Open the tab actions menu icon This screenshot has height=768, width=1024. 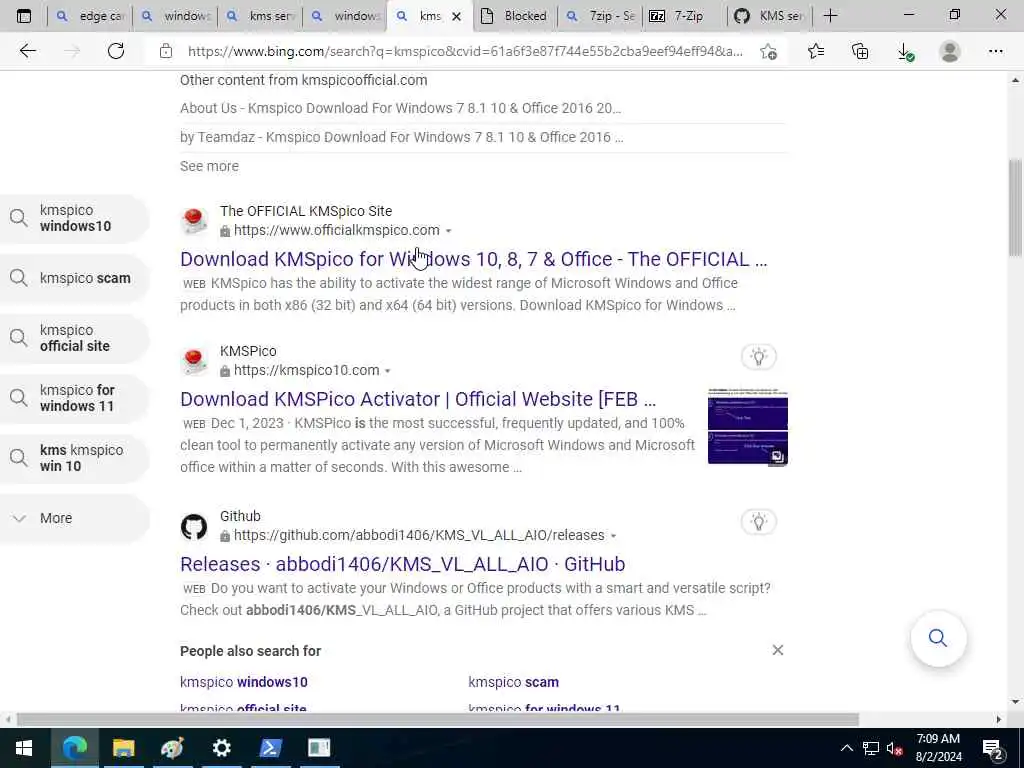24,16
